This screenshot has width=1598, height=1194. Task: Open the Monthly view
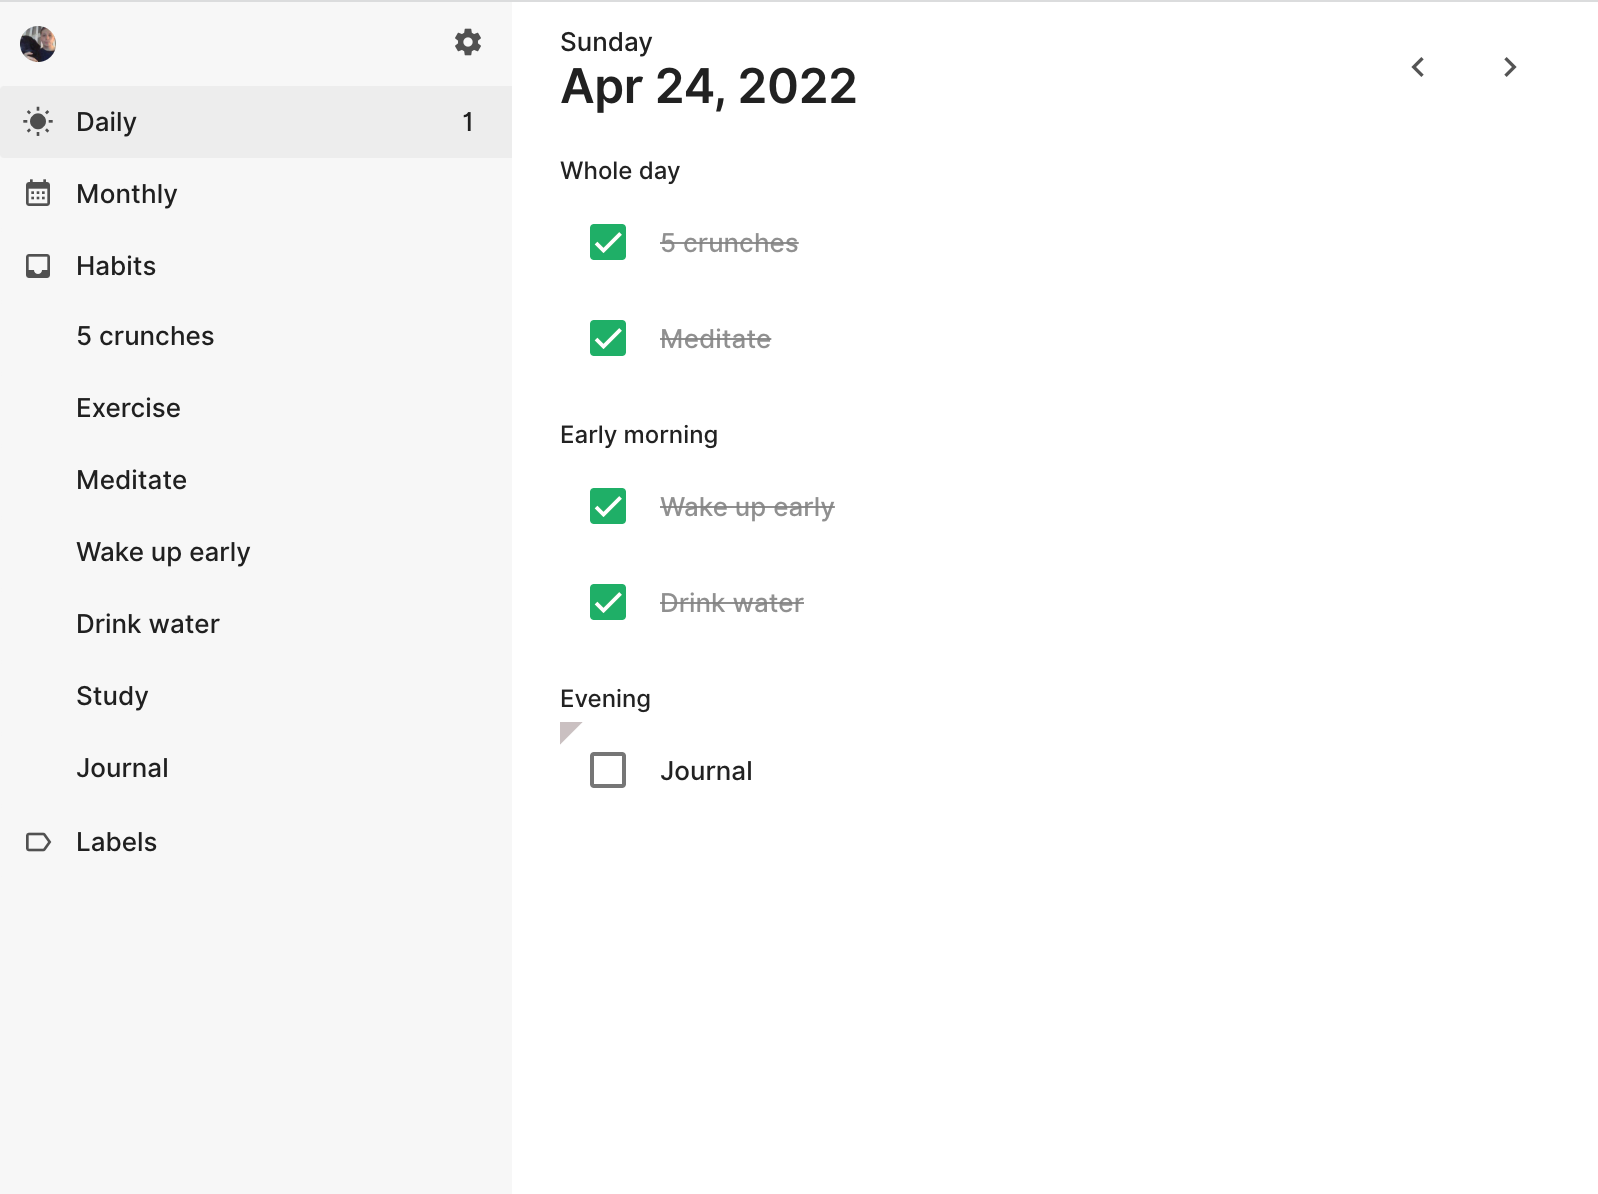pyautogui.click(x=256, y=194)
